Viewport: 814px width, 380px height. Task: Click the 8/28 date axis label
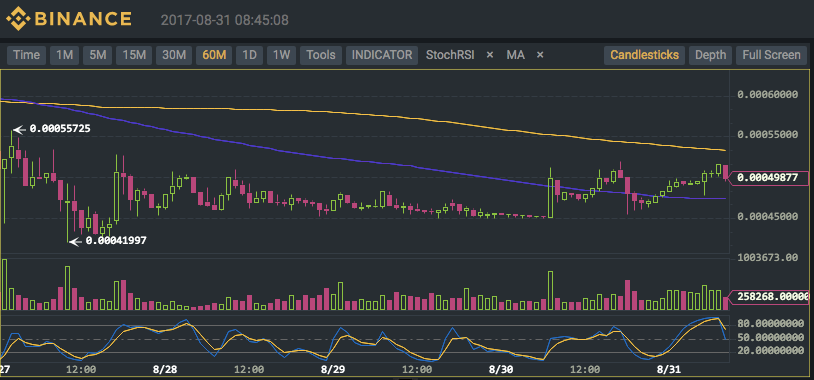point(165,370)
